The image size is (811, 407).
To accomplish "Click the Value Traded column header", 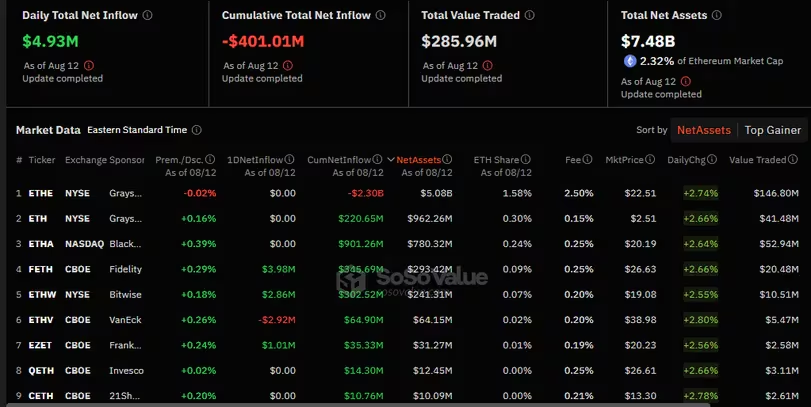I will click(764, 160).
